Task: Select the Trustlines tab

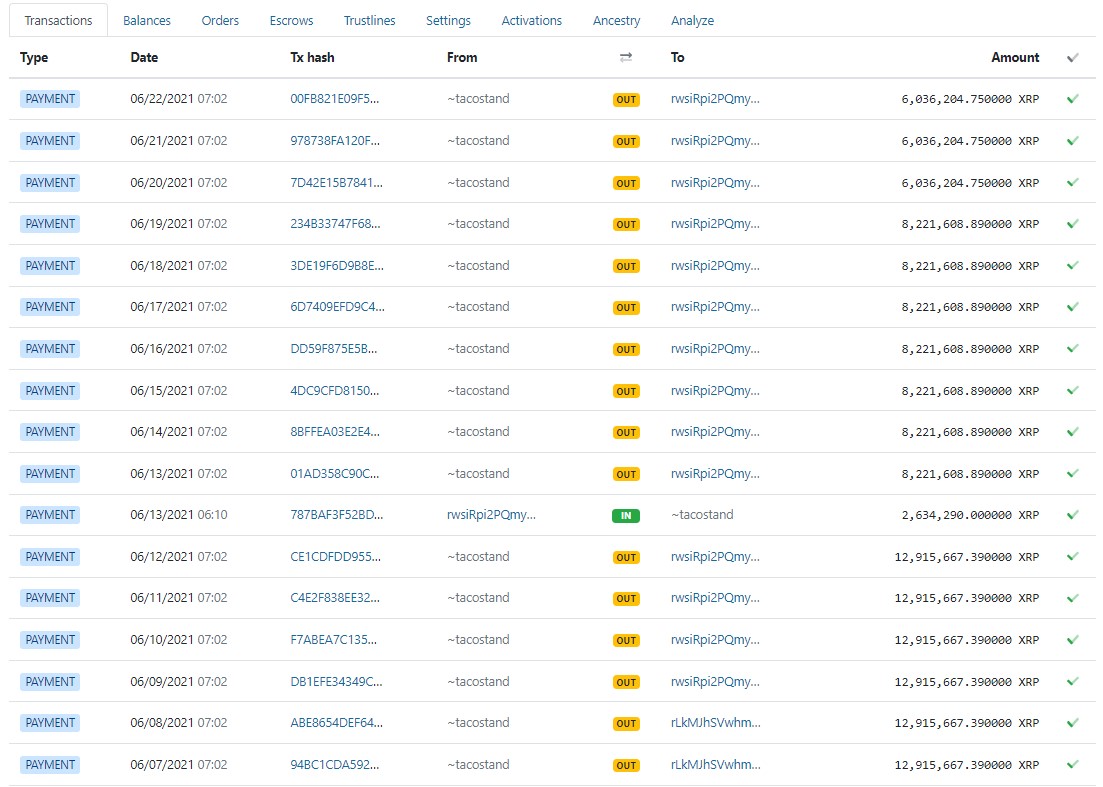Action: click(x=369, y=20)
